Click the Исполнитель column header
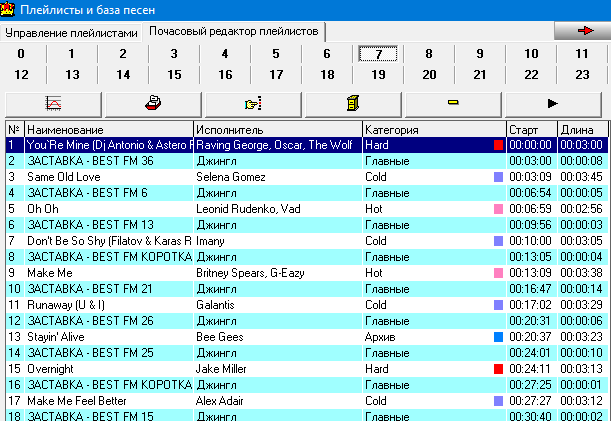The image size is (611, 421). 278,129
